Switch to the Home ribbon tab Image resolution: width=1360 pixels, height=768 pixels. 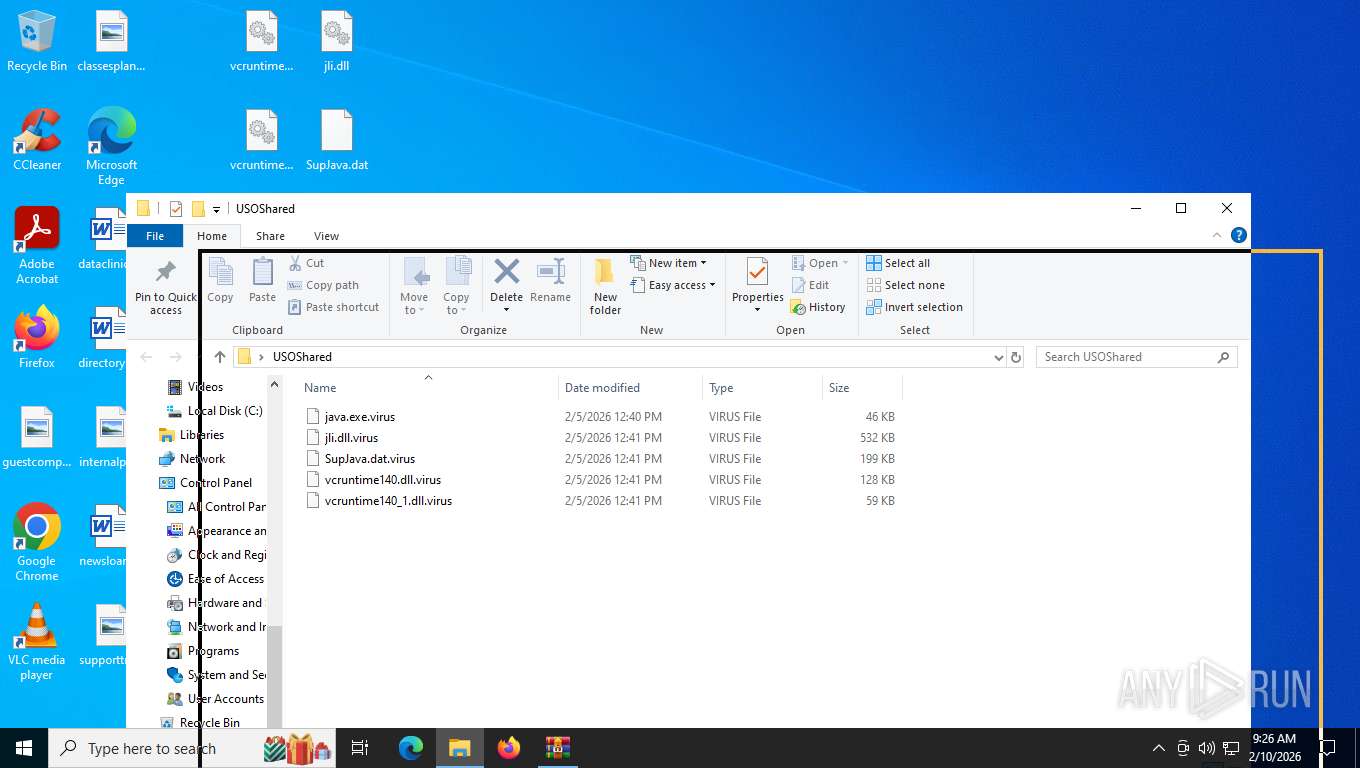pyautogui.click(x=212, y=236)
